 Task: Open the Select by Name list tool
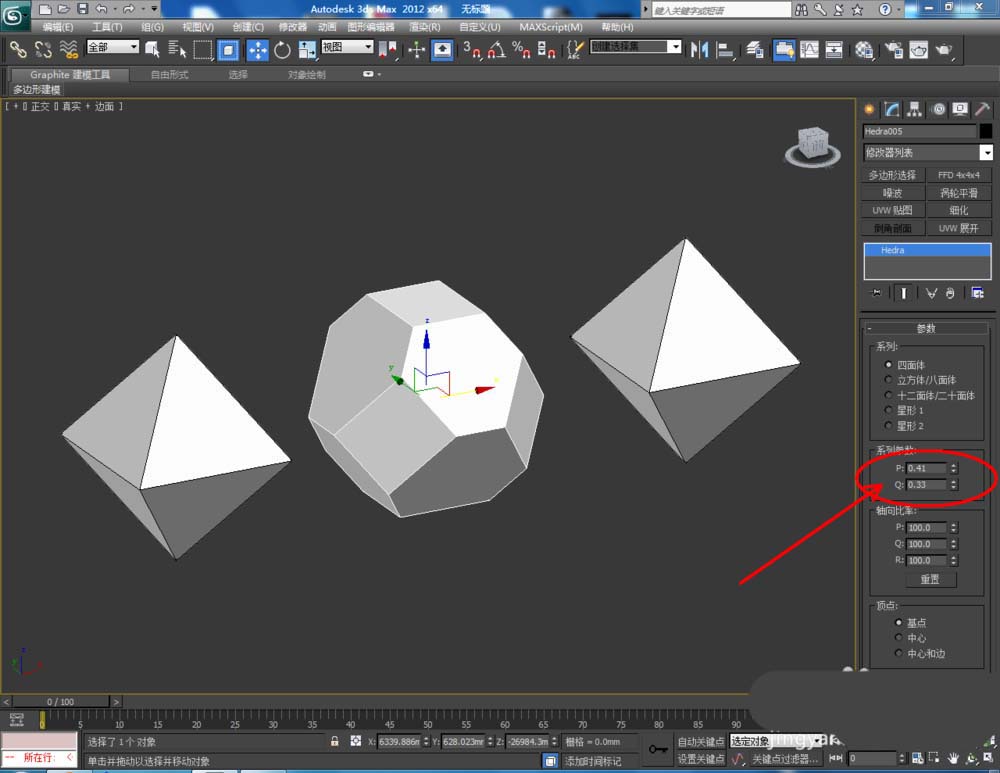tap(177, 50)
